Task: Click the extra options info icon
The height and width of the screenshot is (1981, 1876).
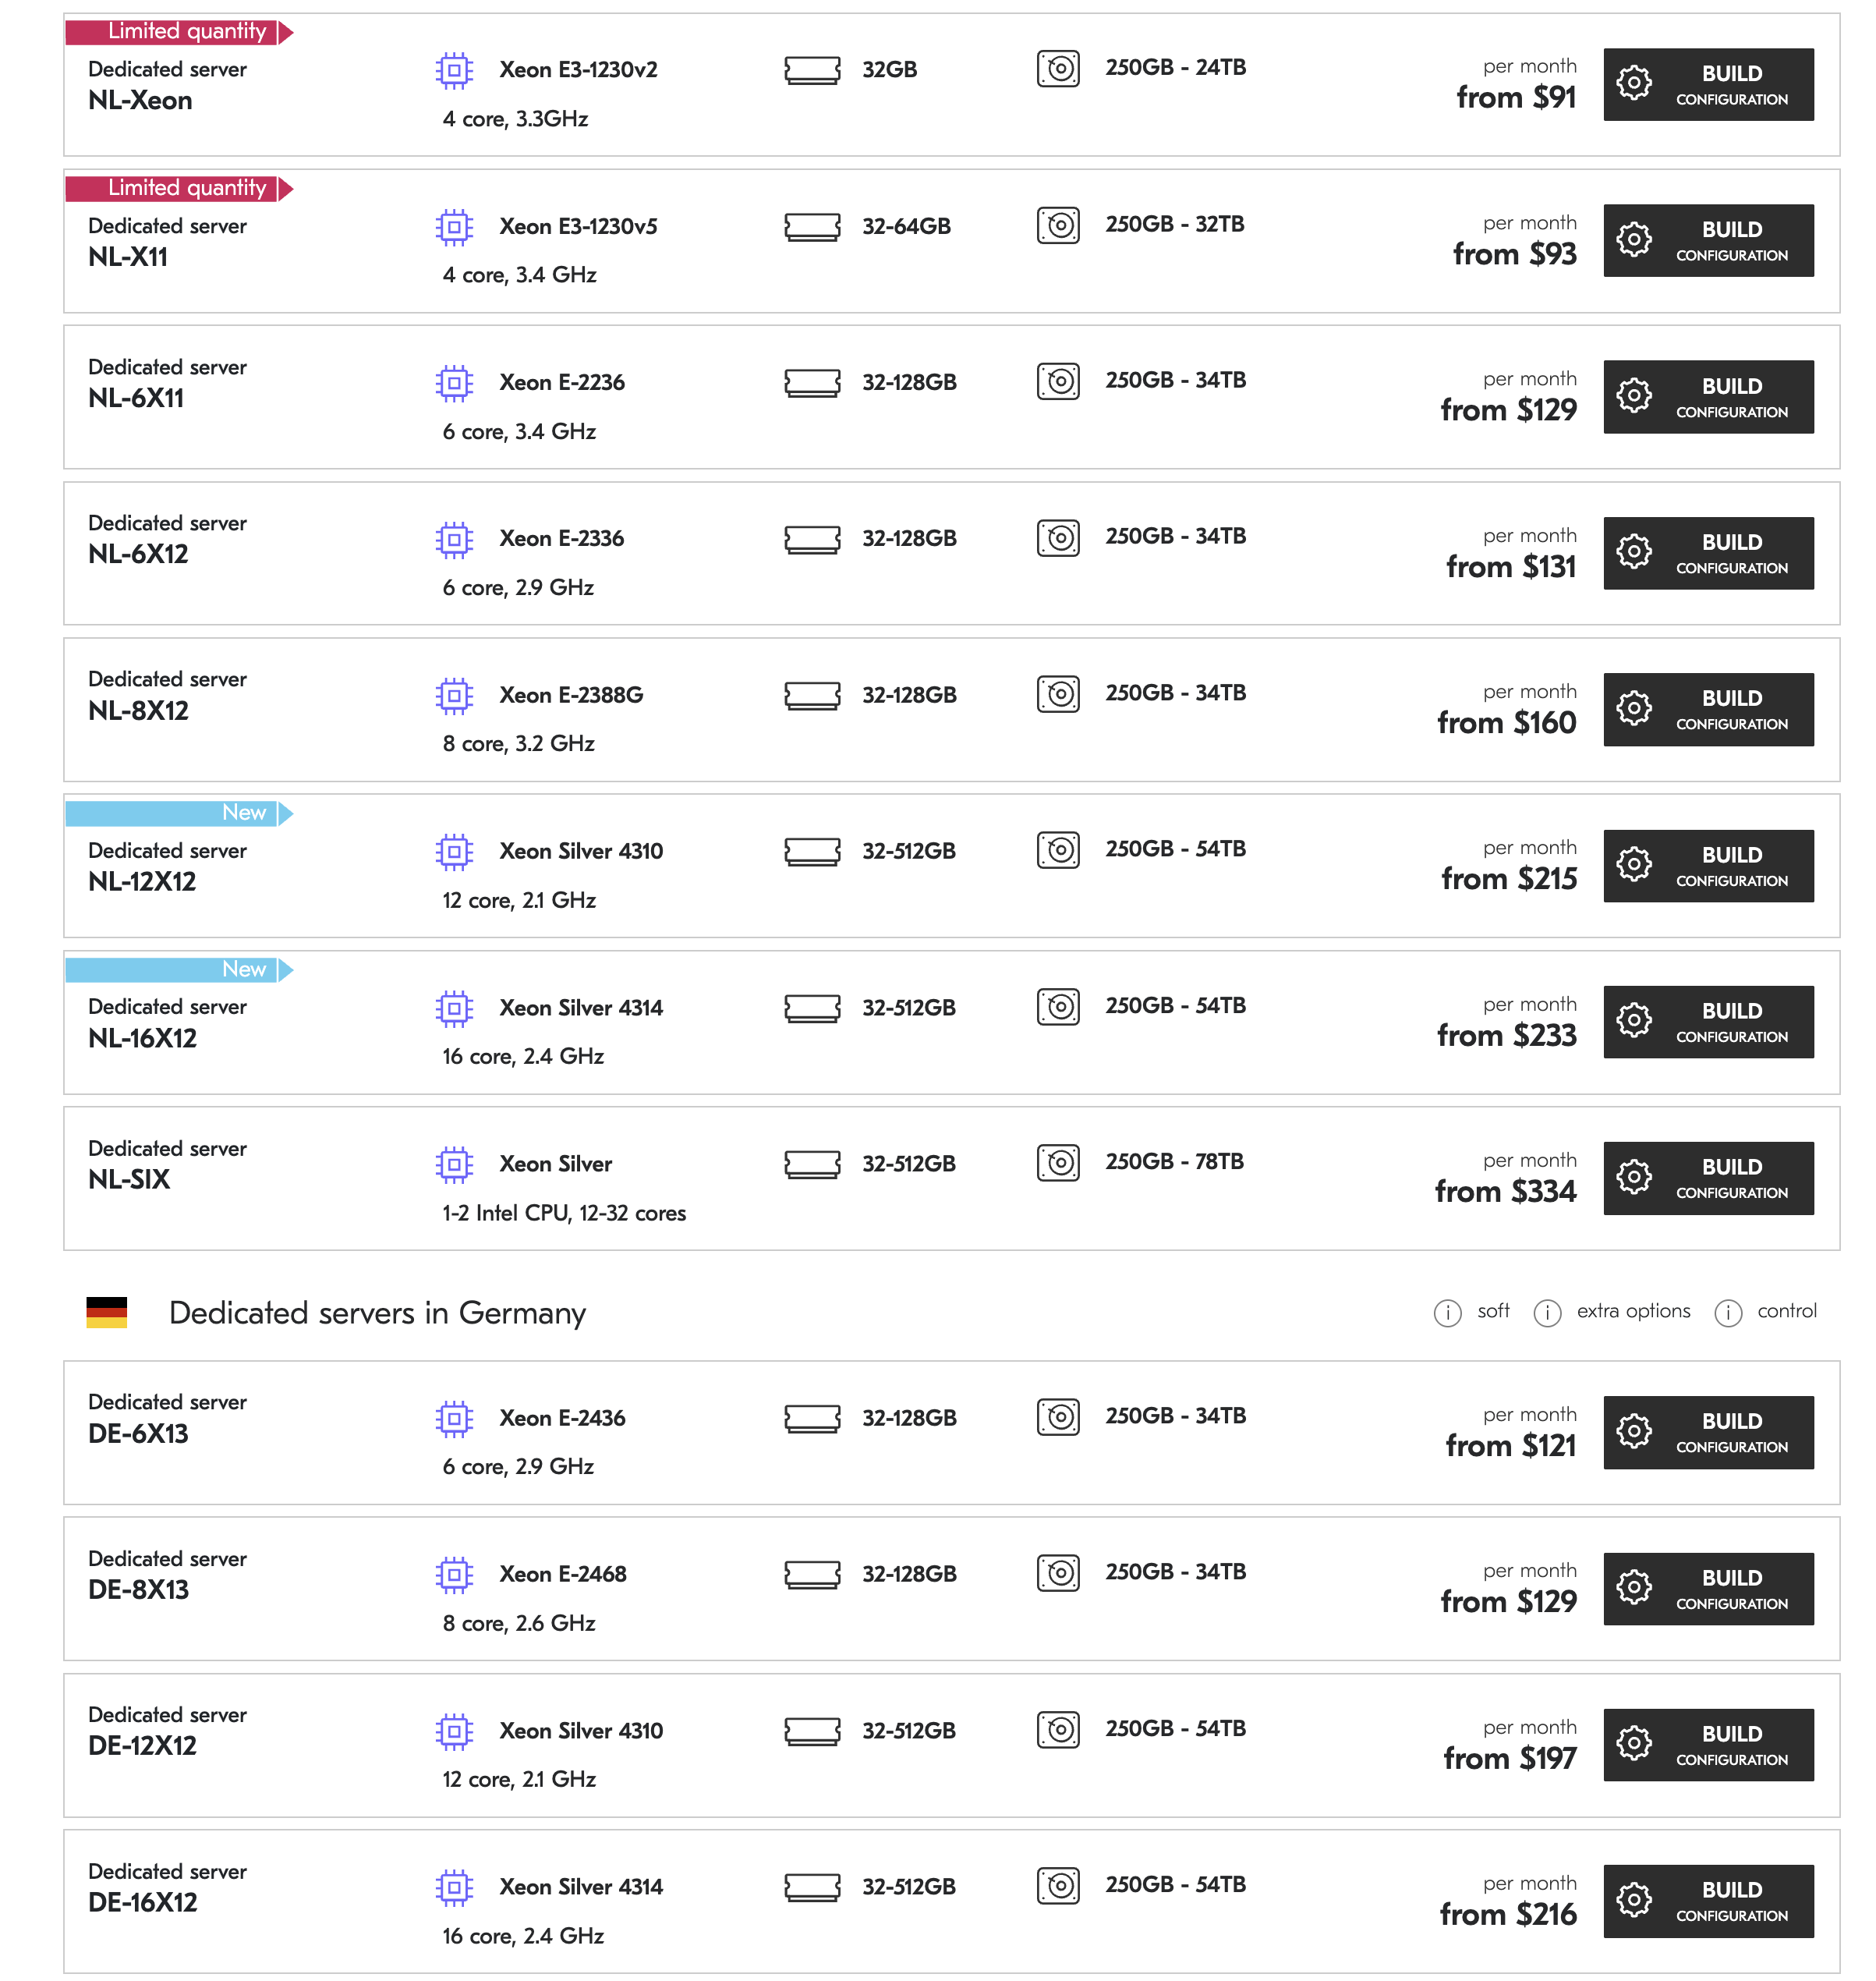Action: point(1547,1313)
